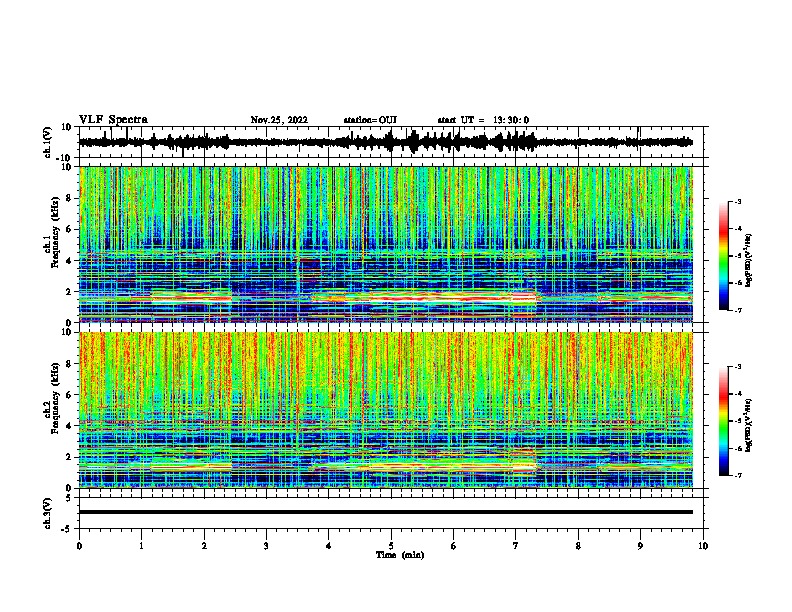Click the ch.2 "Frequency (kHz)" axis label

pyautogui.click(x=55, y=399)
